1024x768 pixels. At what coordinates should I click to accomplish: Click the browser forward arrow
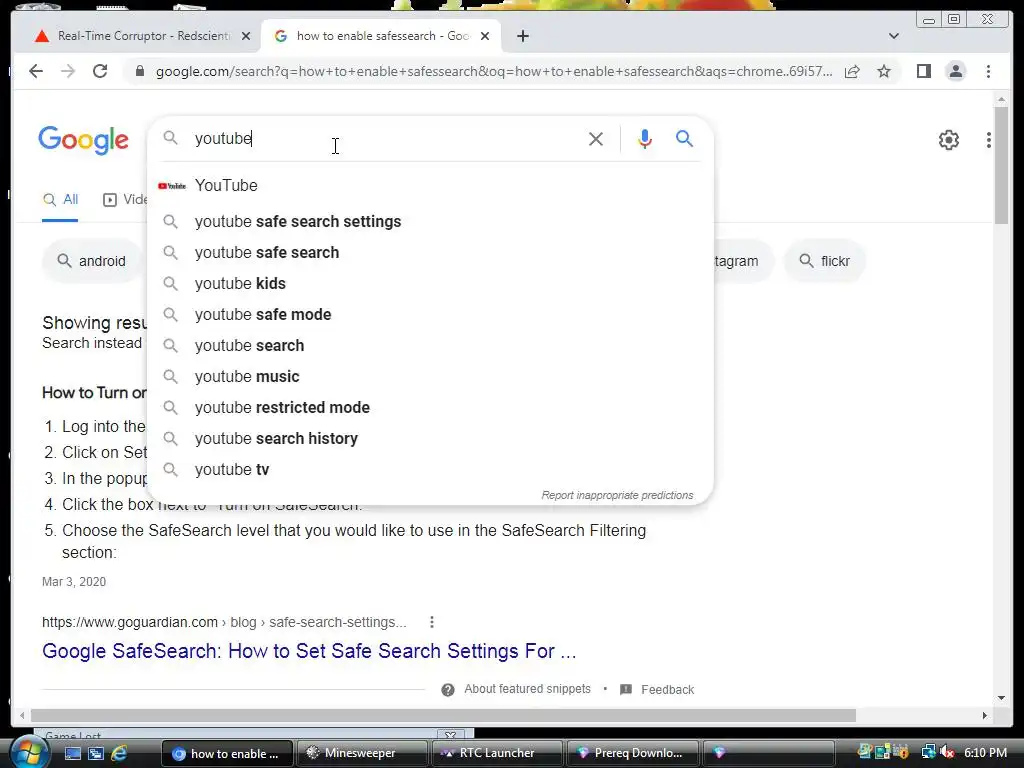point(68,71)
